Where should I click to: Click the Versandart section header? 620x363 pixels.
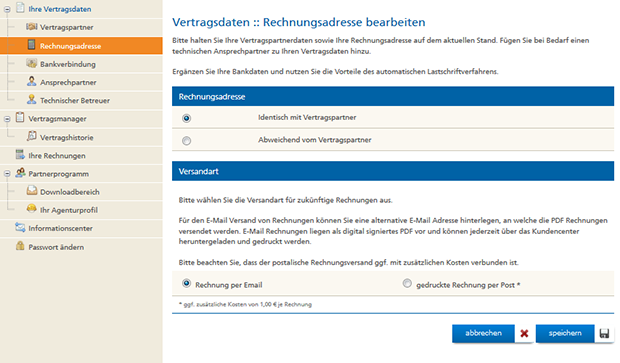[393, 171]
